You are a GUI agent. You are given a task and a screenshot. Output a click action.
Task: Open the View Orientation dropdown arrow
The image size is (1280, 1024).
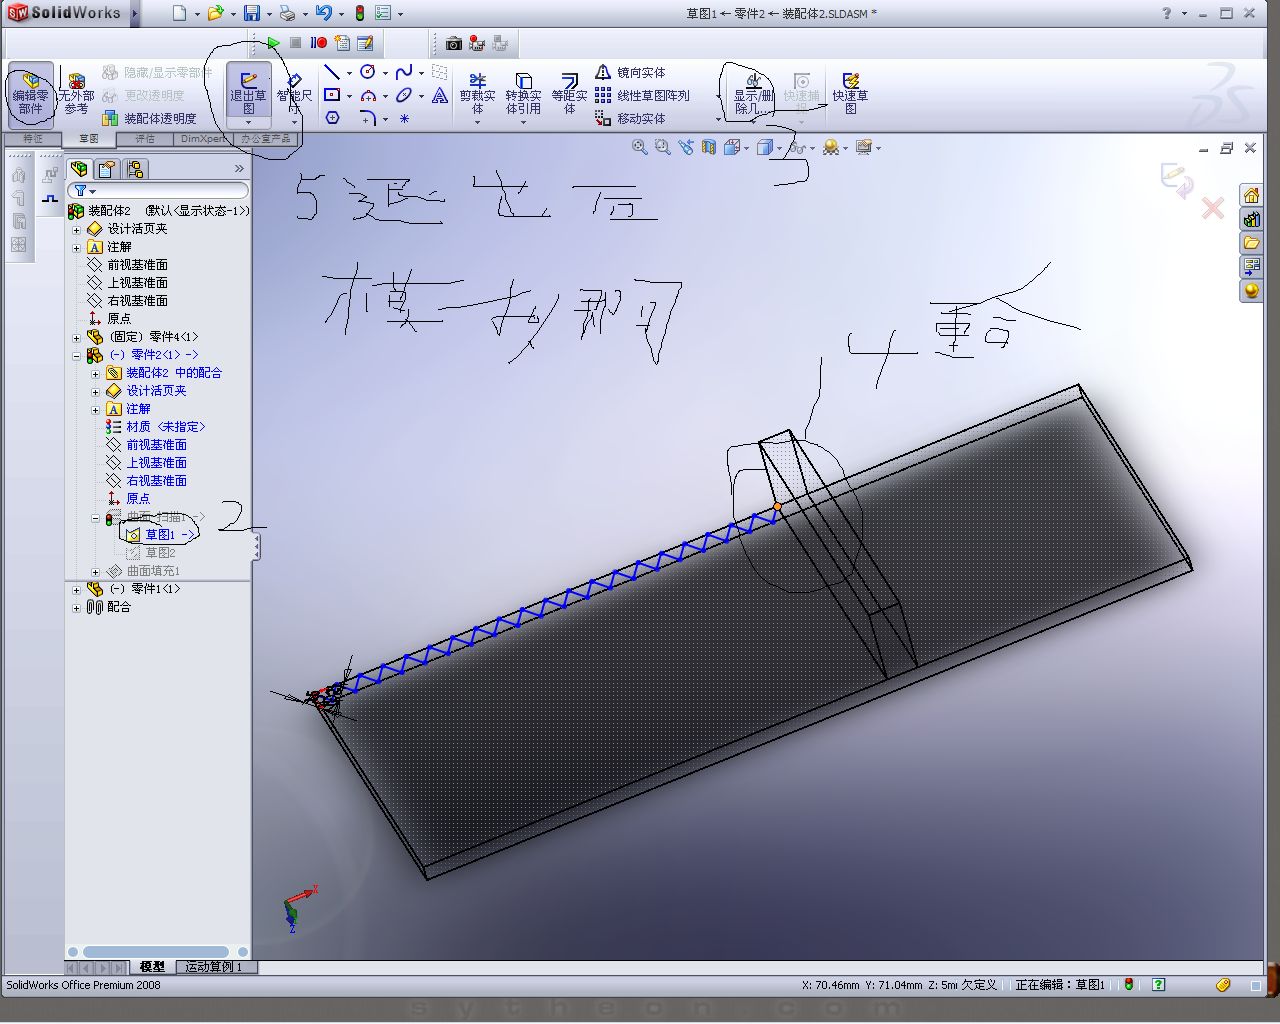746,148
